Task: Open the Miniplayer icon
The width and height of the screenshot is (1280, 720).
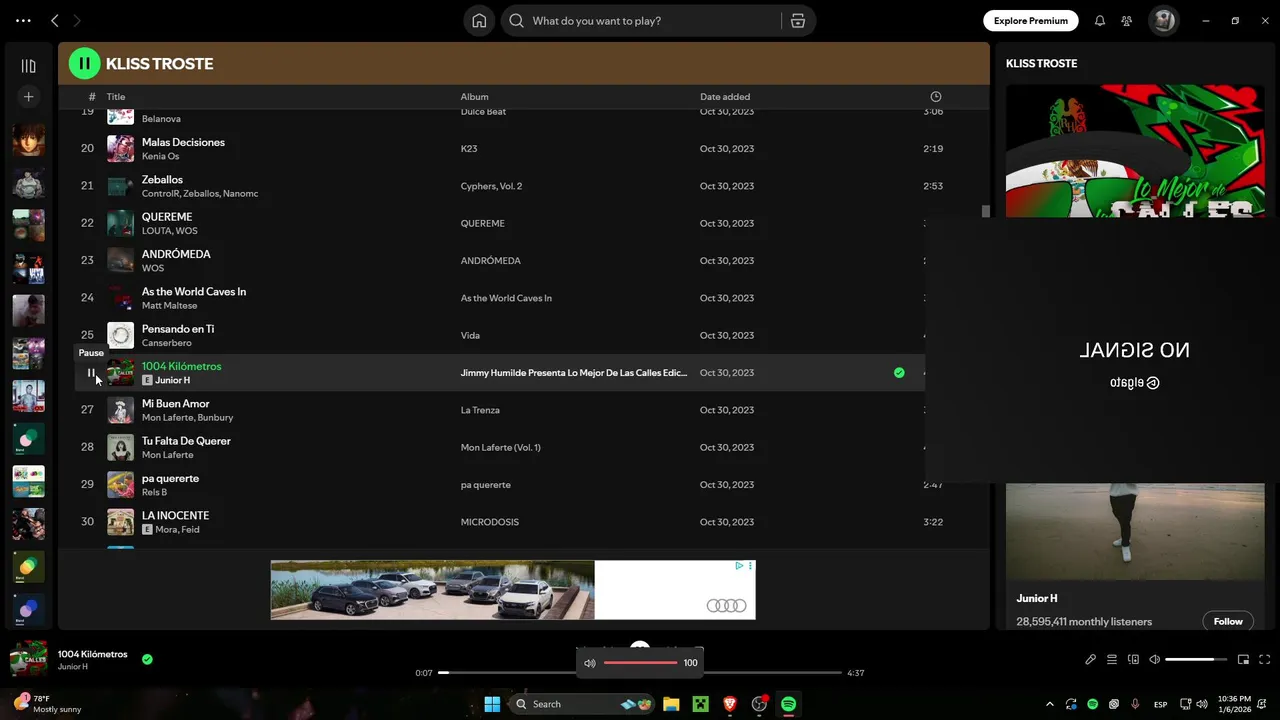Action: click(x=1243, y=659)
